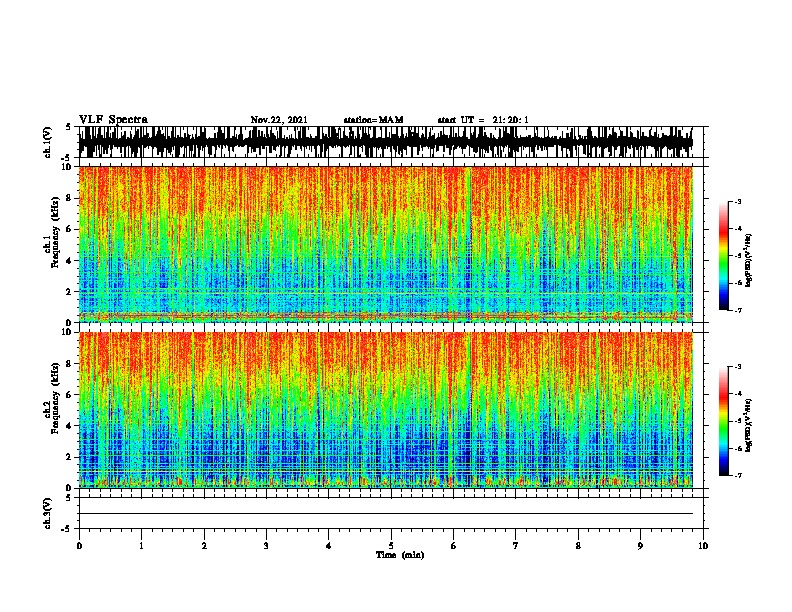Image resolution: width=792 pixels, height=612 pixels.
Task: Click the "10" frequency tick of ch.1 spectrogram
Action: click(68, 167)
